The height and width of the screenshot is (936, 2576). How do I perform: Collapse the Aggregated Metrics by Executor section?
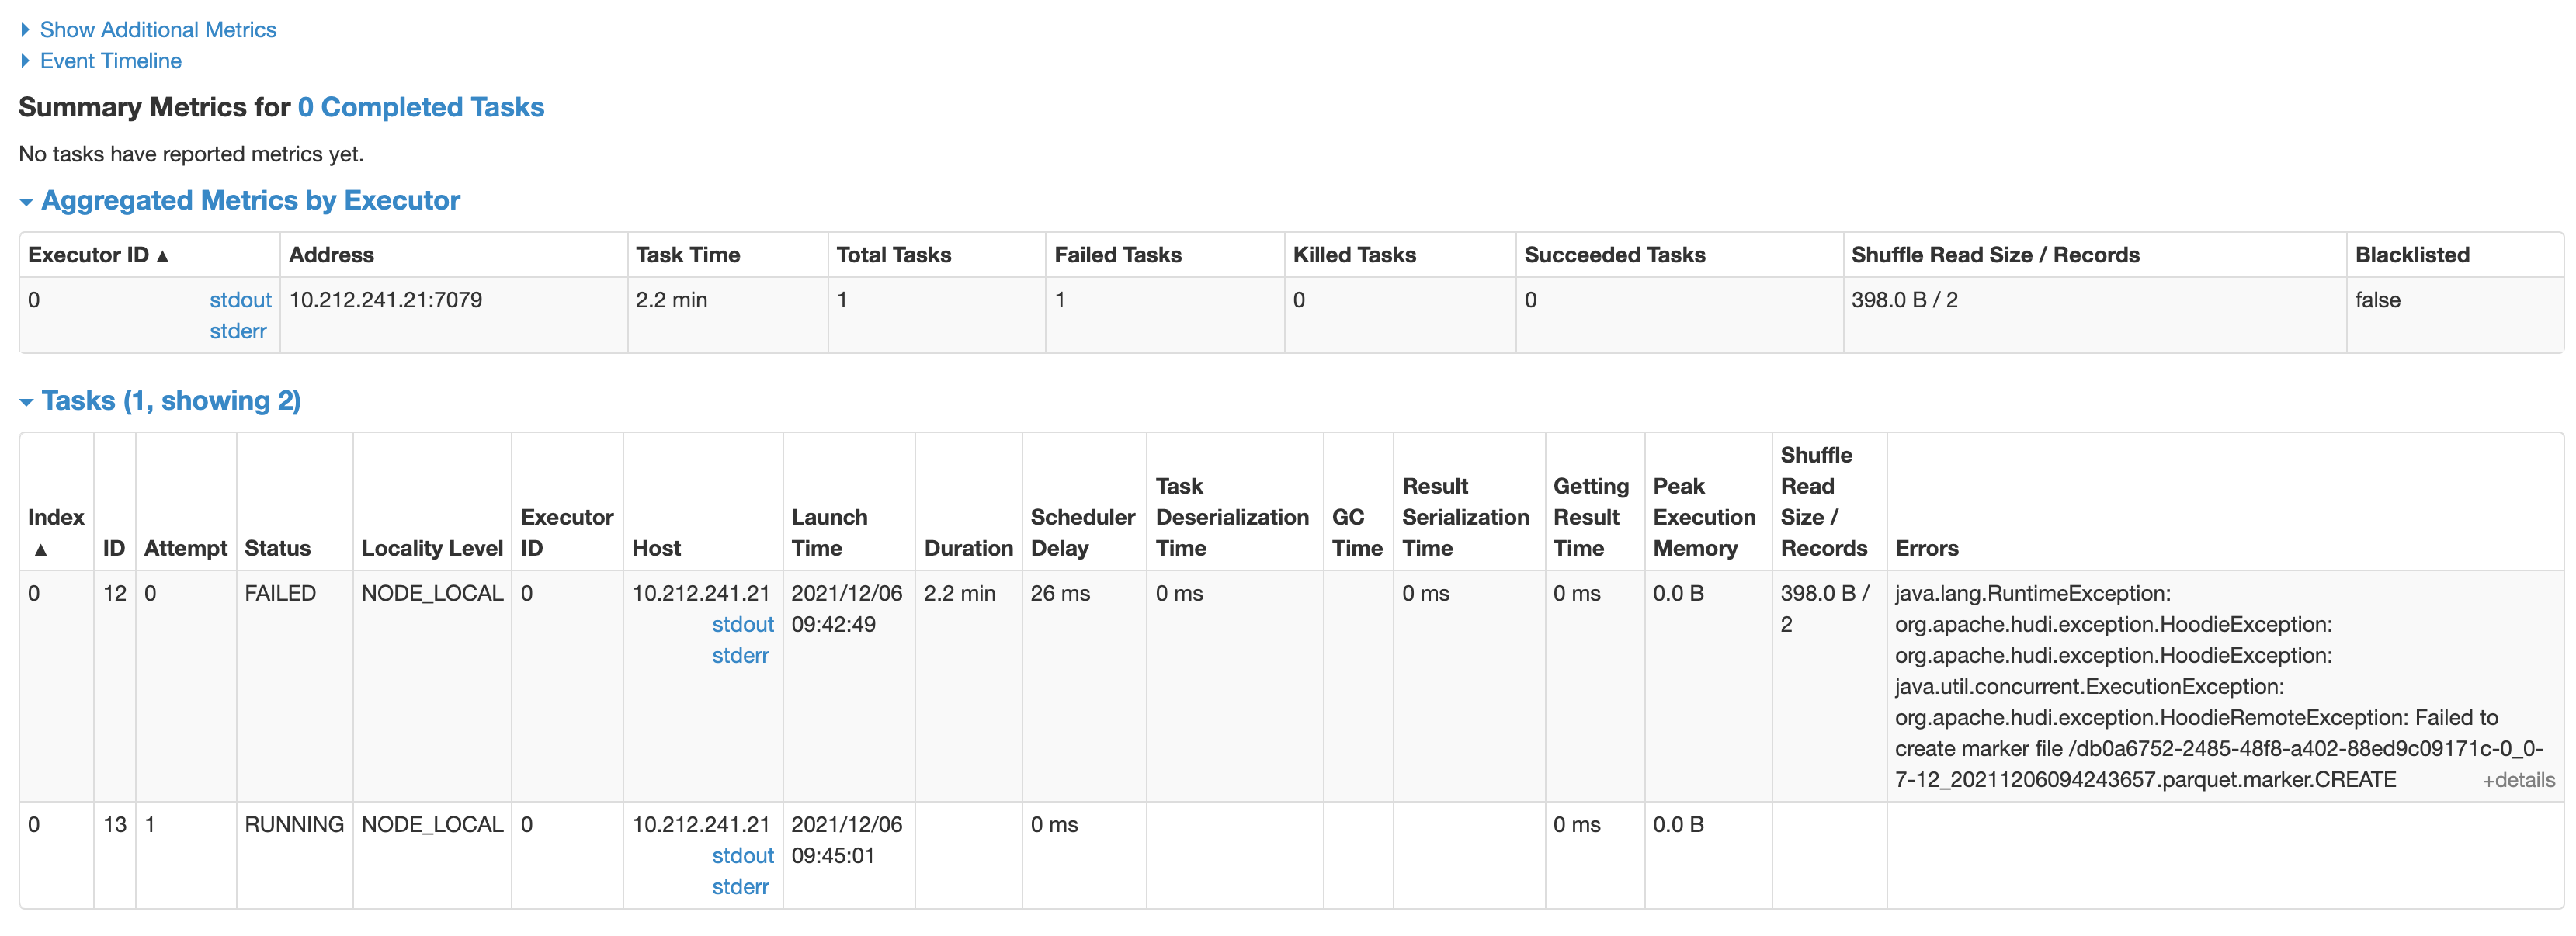pyautogui.click(x=249, y=200)
